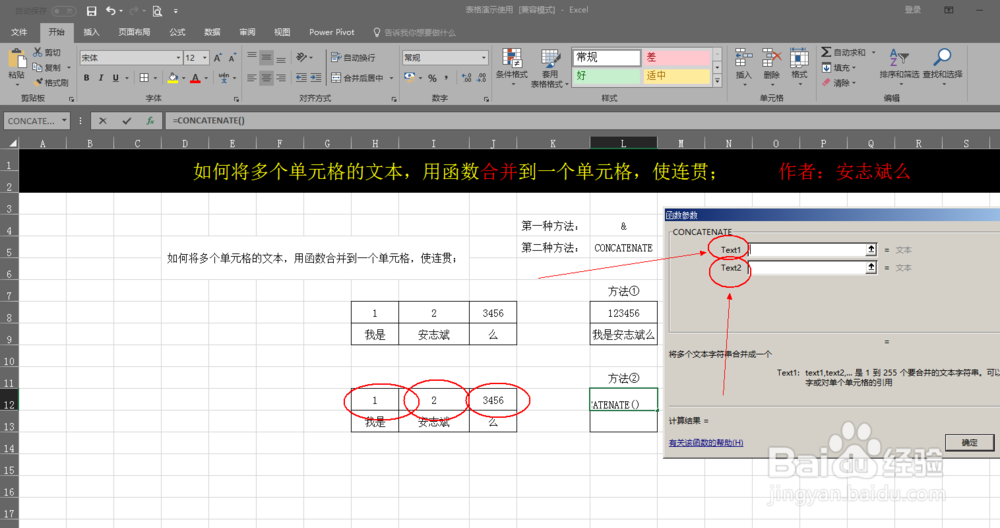
Task: Click the 插入 insert cells icon
Action: (x=744, y=58)
